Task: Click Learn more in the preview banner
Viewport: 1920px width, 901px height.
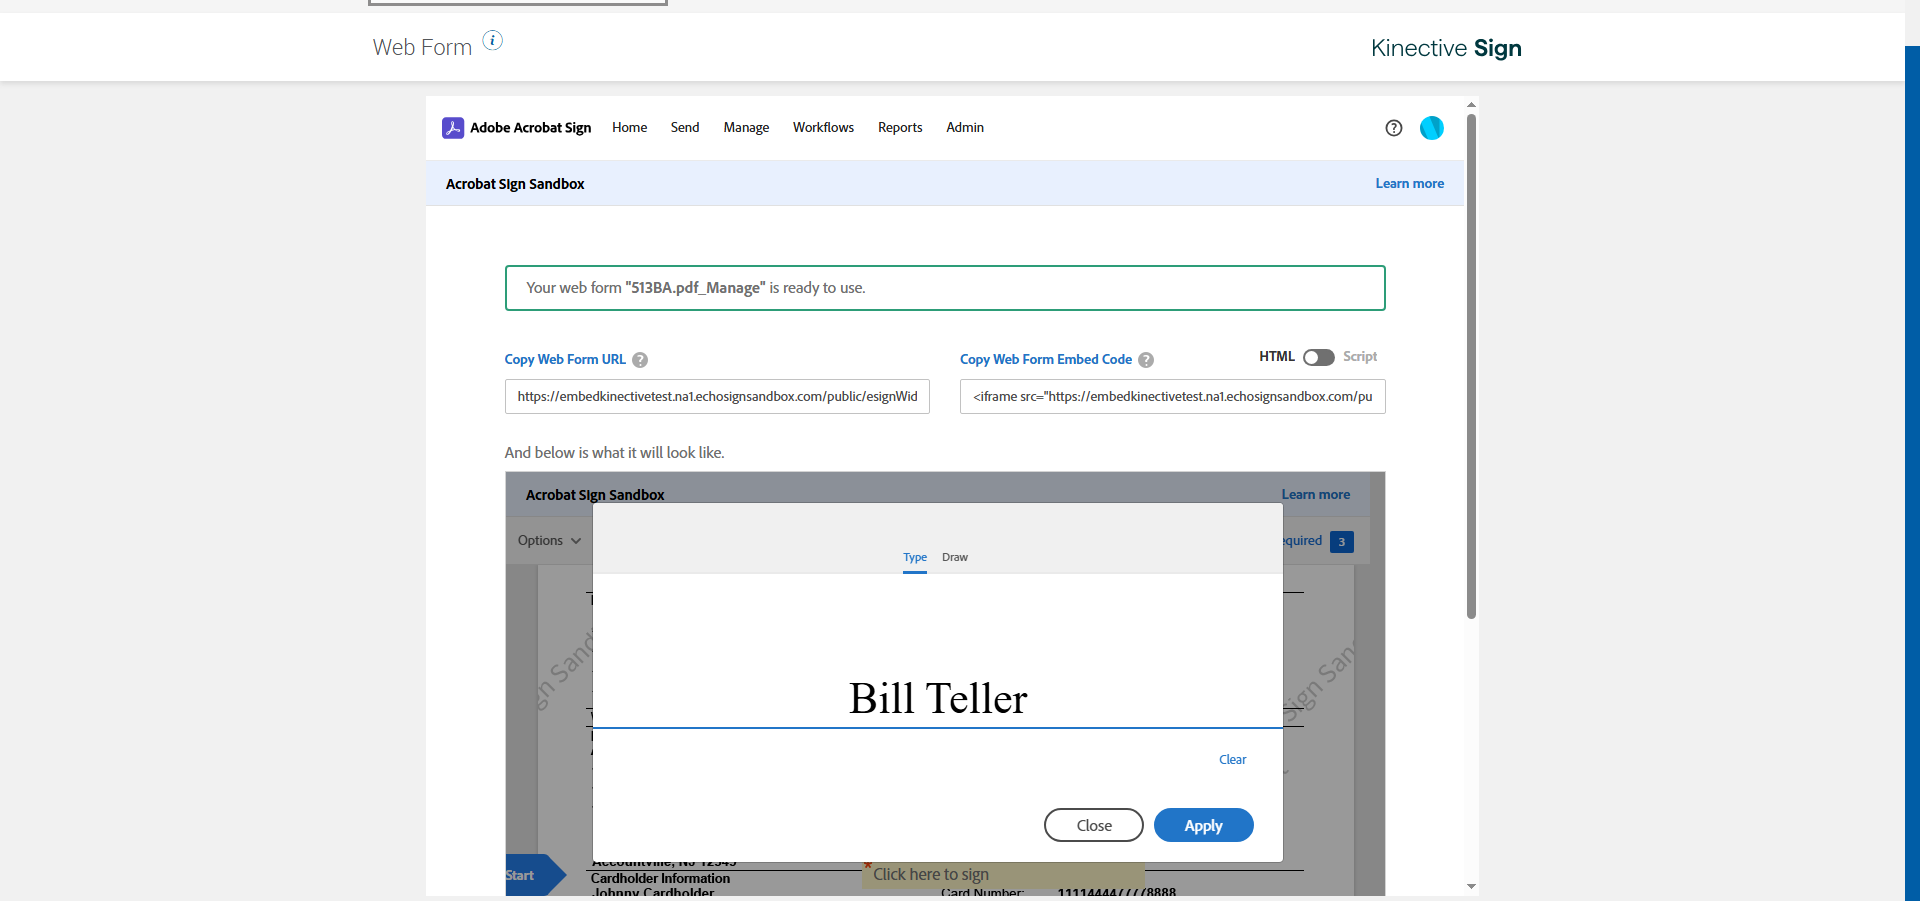Action: tap(1316, 495)
